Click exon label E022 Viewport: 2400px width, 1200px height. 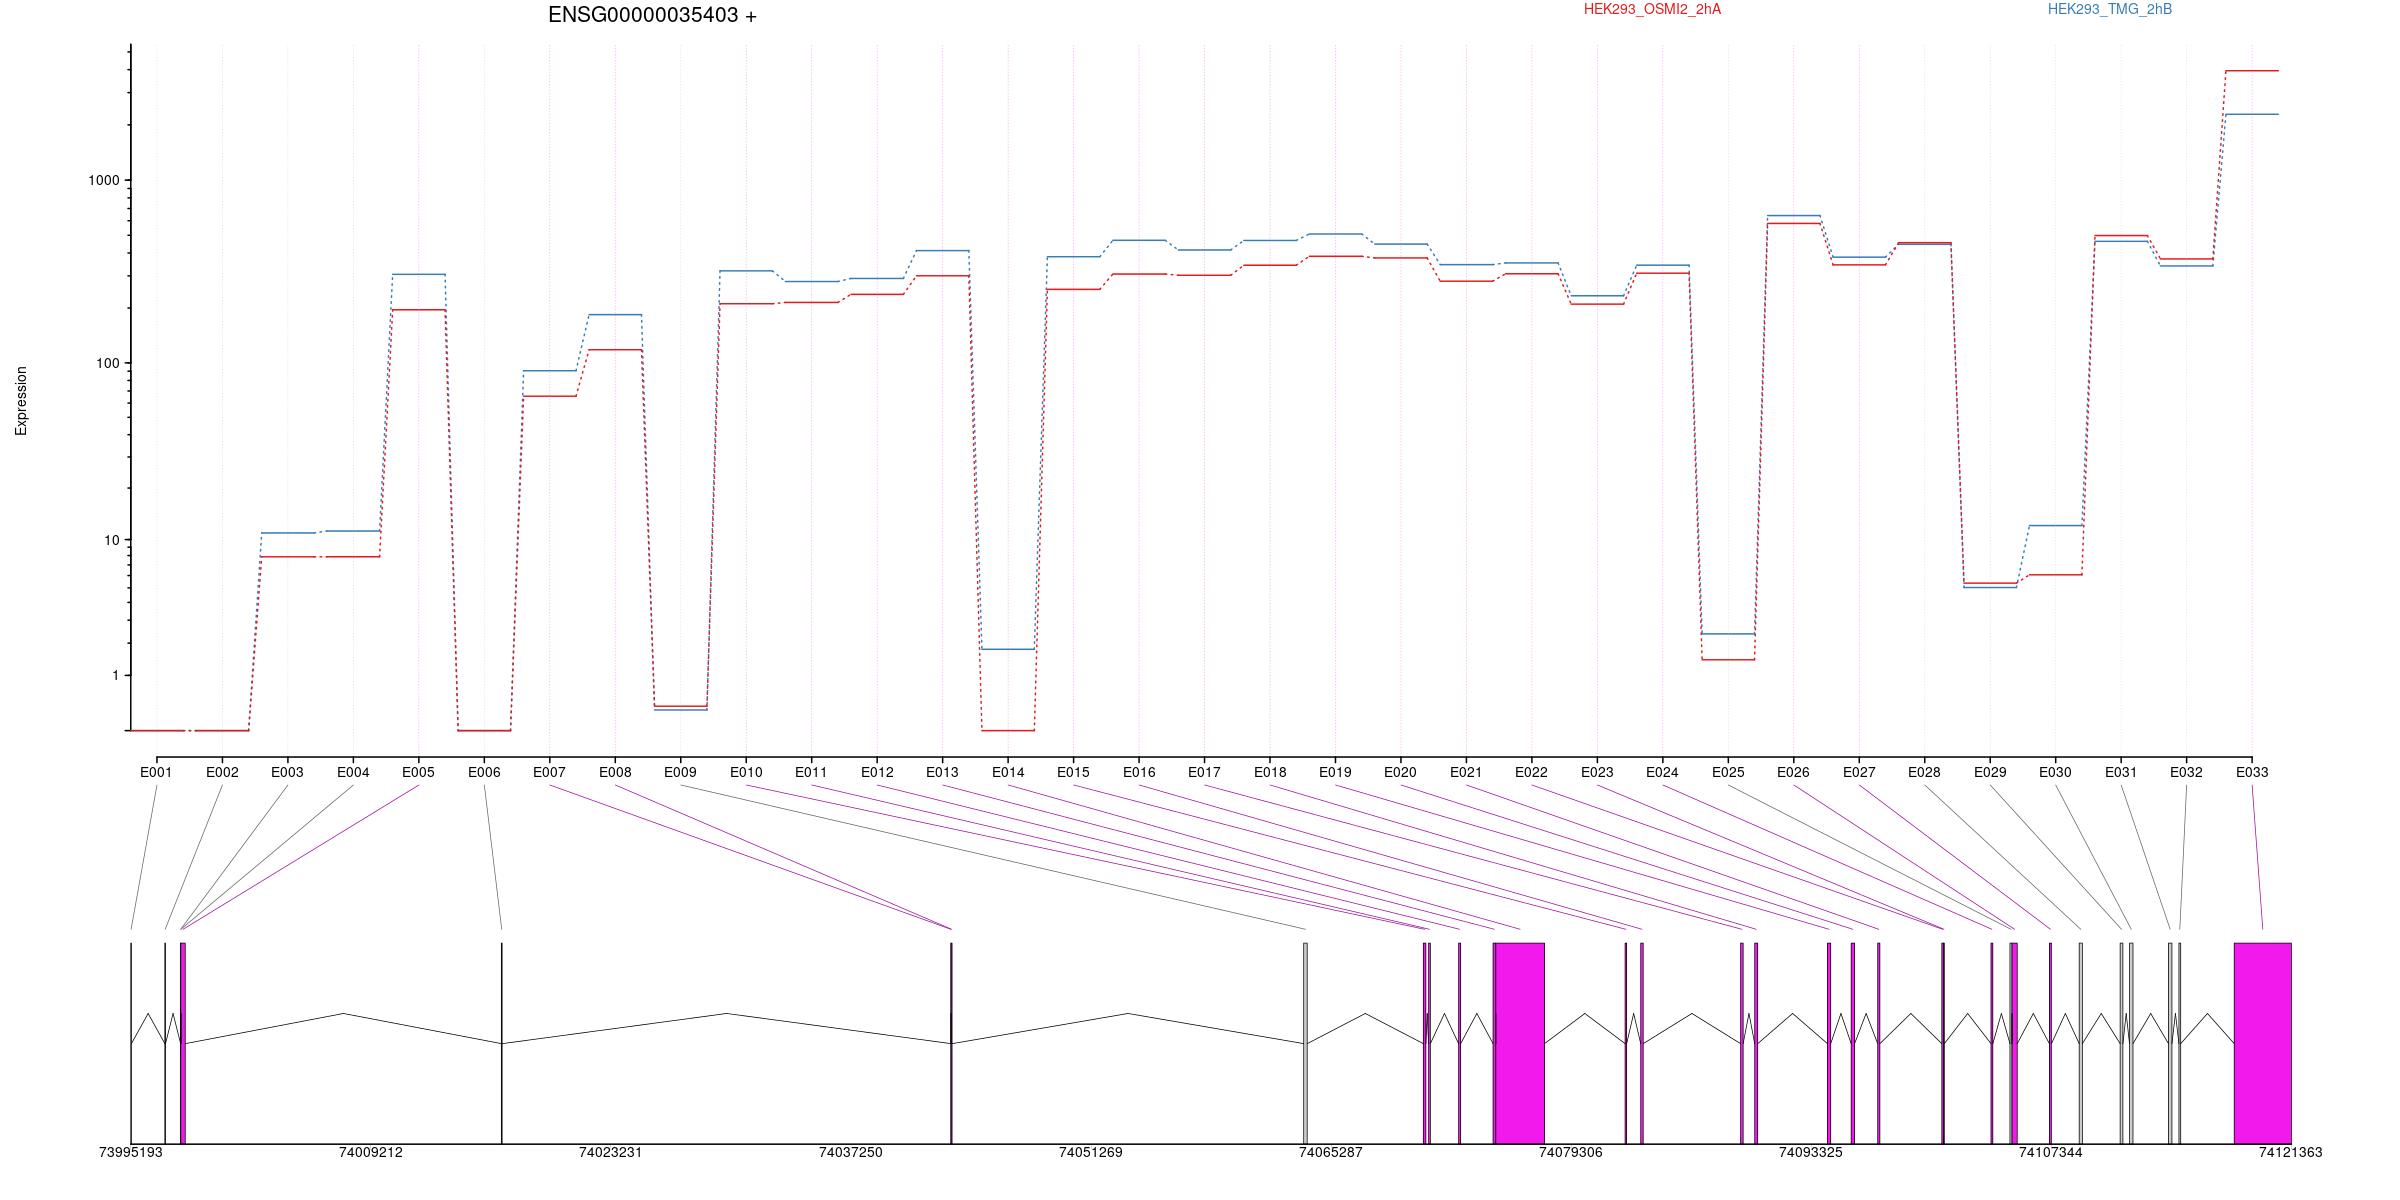pos(1531,772)
